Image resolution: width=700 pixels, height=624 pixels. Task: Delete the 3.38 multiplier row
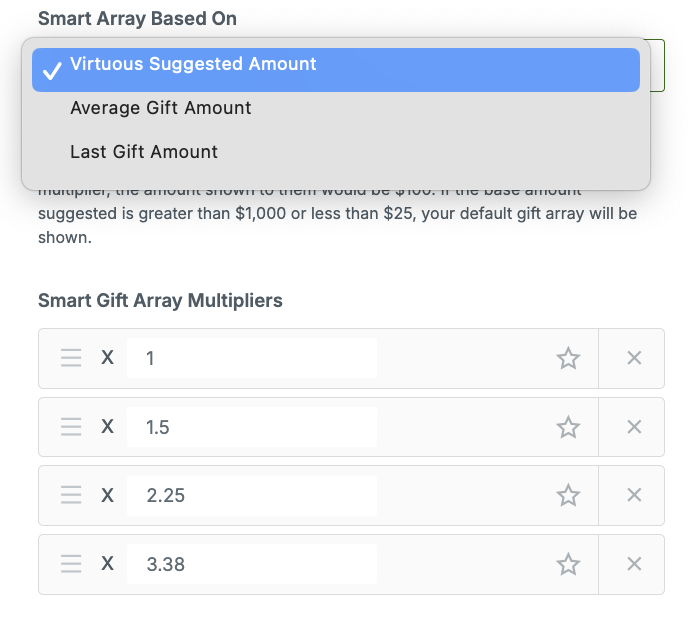[634, 564]
